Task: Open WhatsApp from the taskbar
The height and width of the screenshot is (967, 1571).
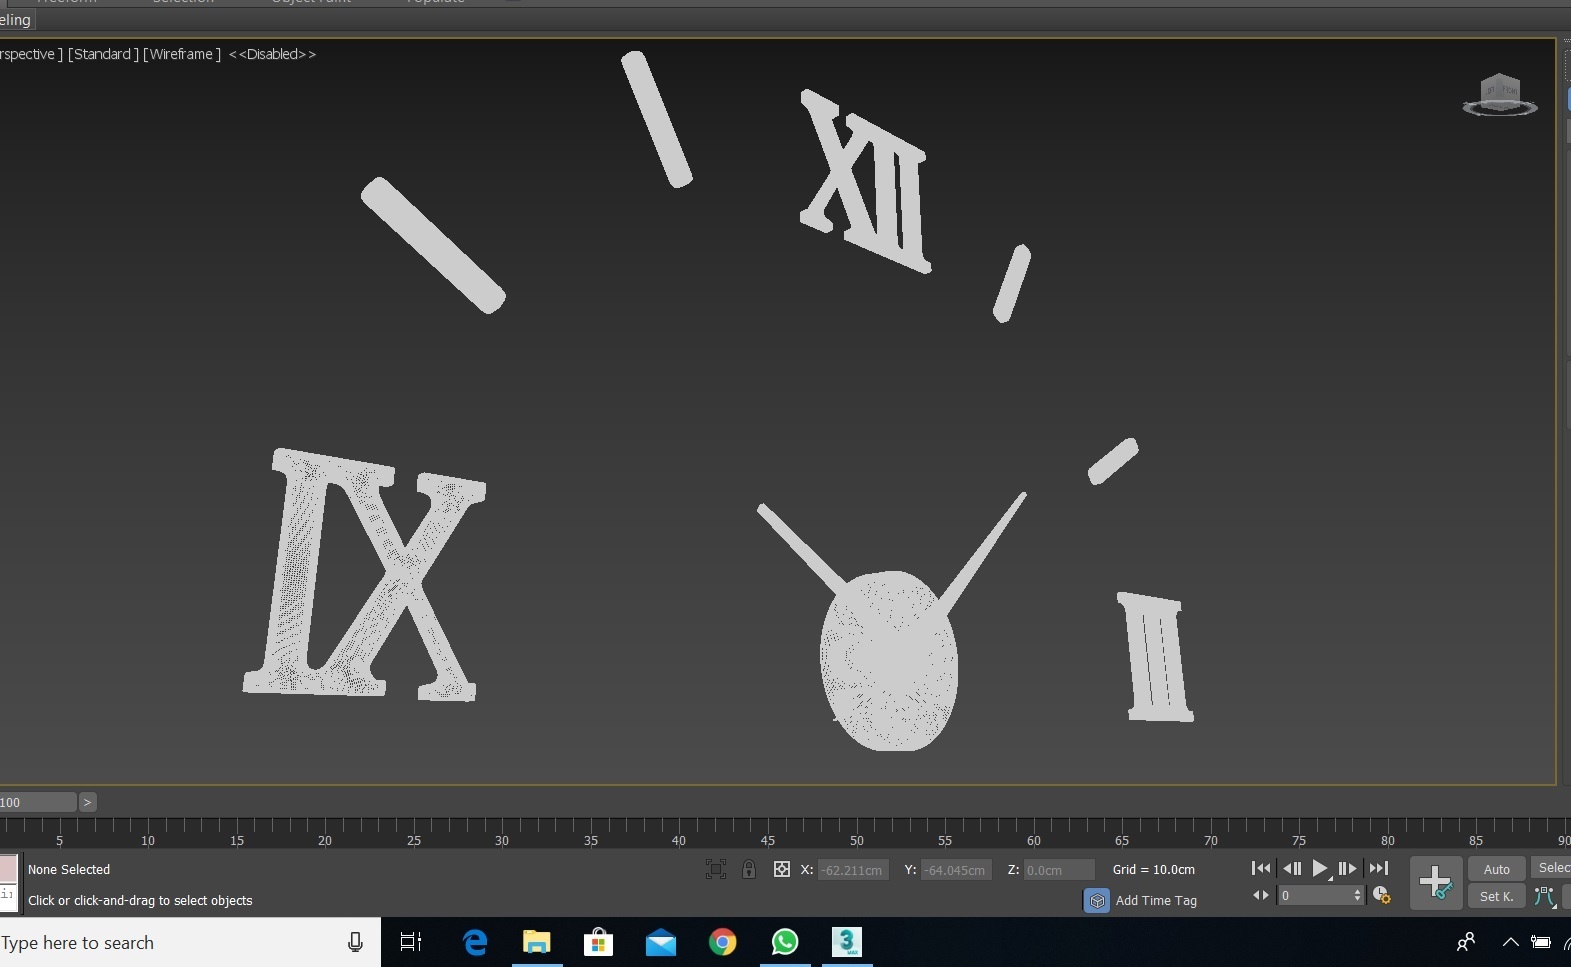Action: pos(785,942)
